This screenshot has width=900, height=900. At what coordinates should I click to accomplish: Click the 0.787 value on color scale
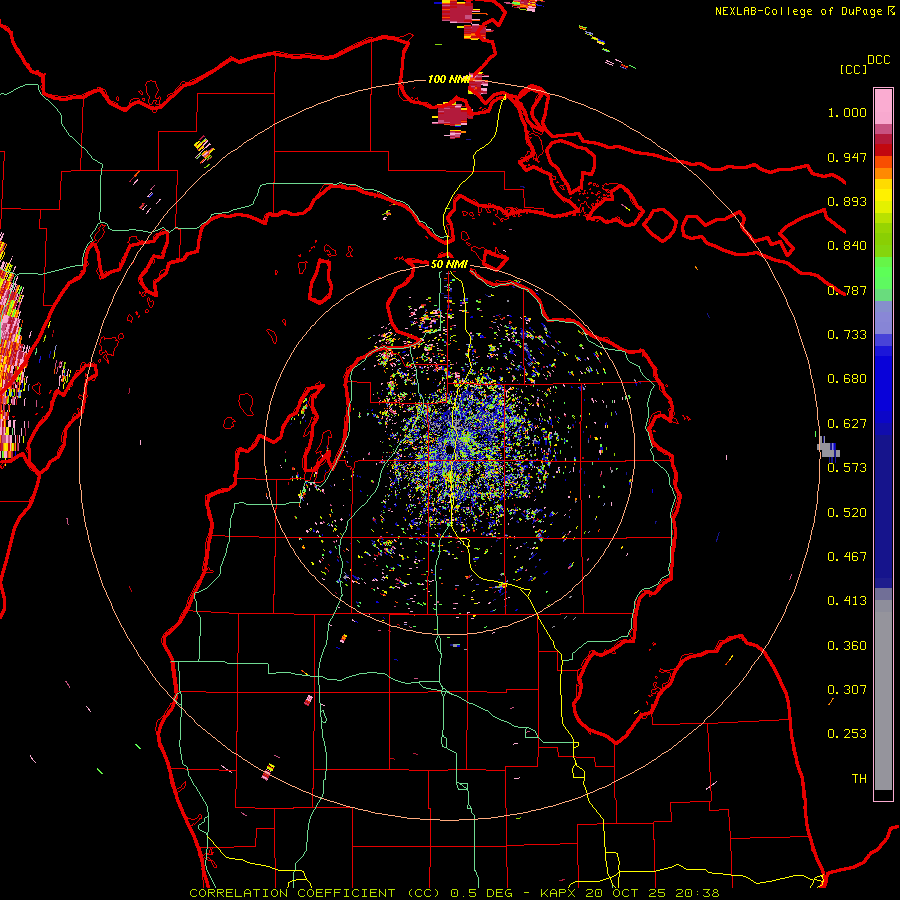click(x=847, y=290)
